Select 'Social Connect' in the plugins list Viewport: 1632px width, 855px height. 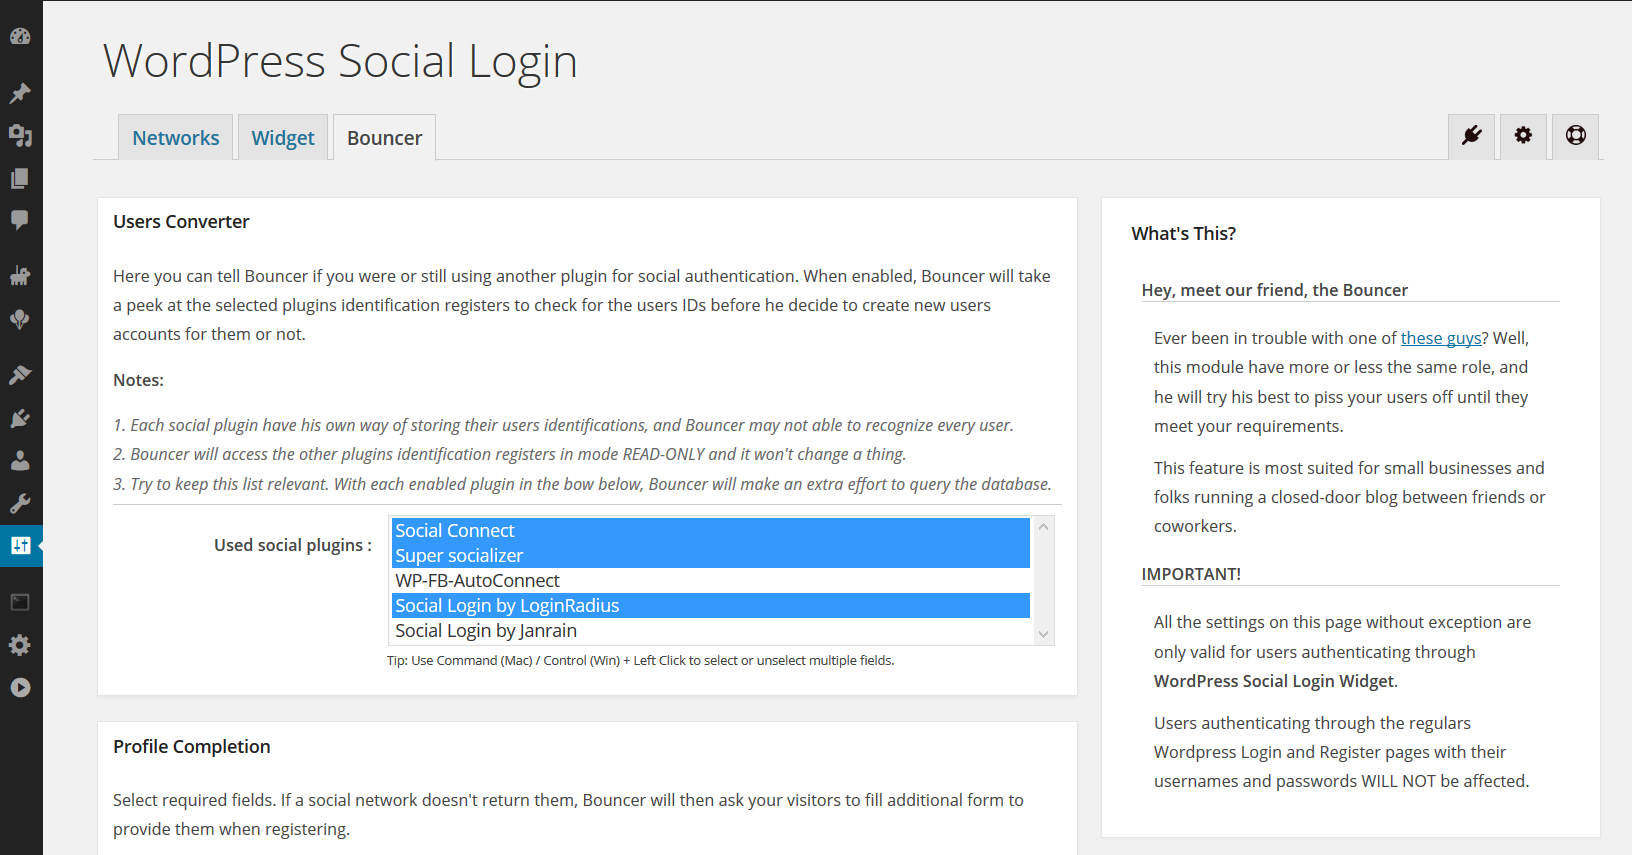(x=711, y=531)
